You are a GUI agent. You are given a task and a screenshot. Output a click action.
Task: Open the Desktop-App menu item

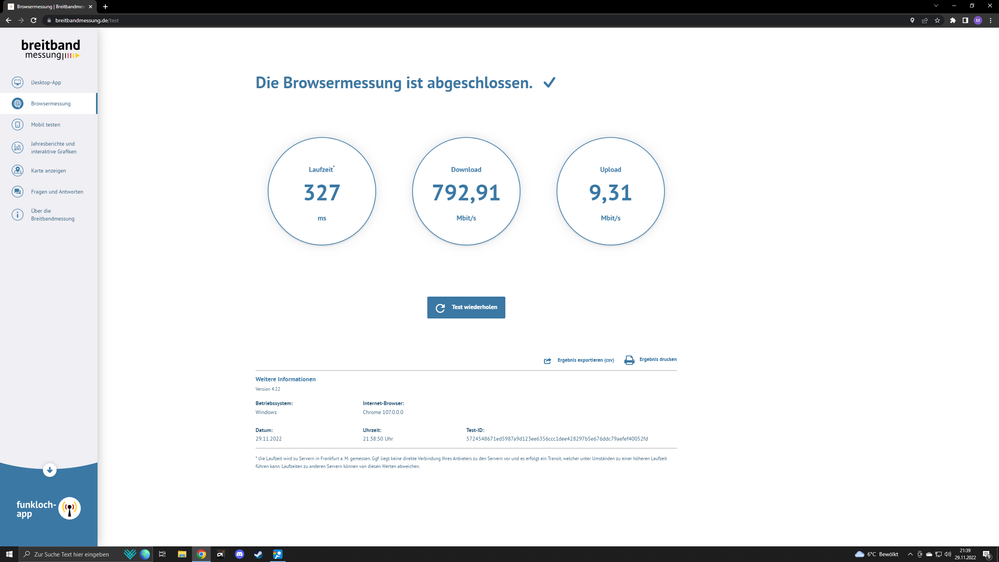click(46, 82)
